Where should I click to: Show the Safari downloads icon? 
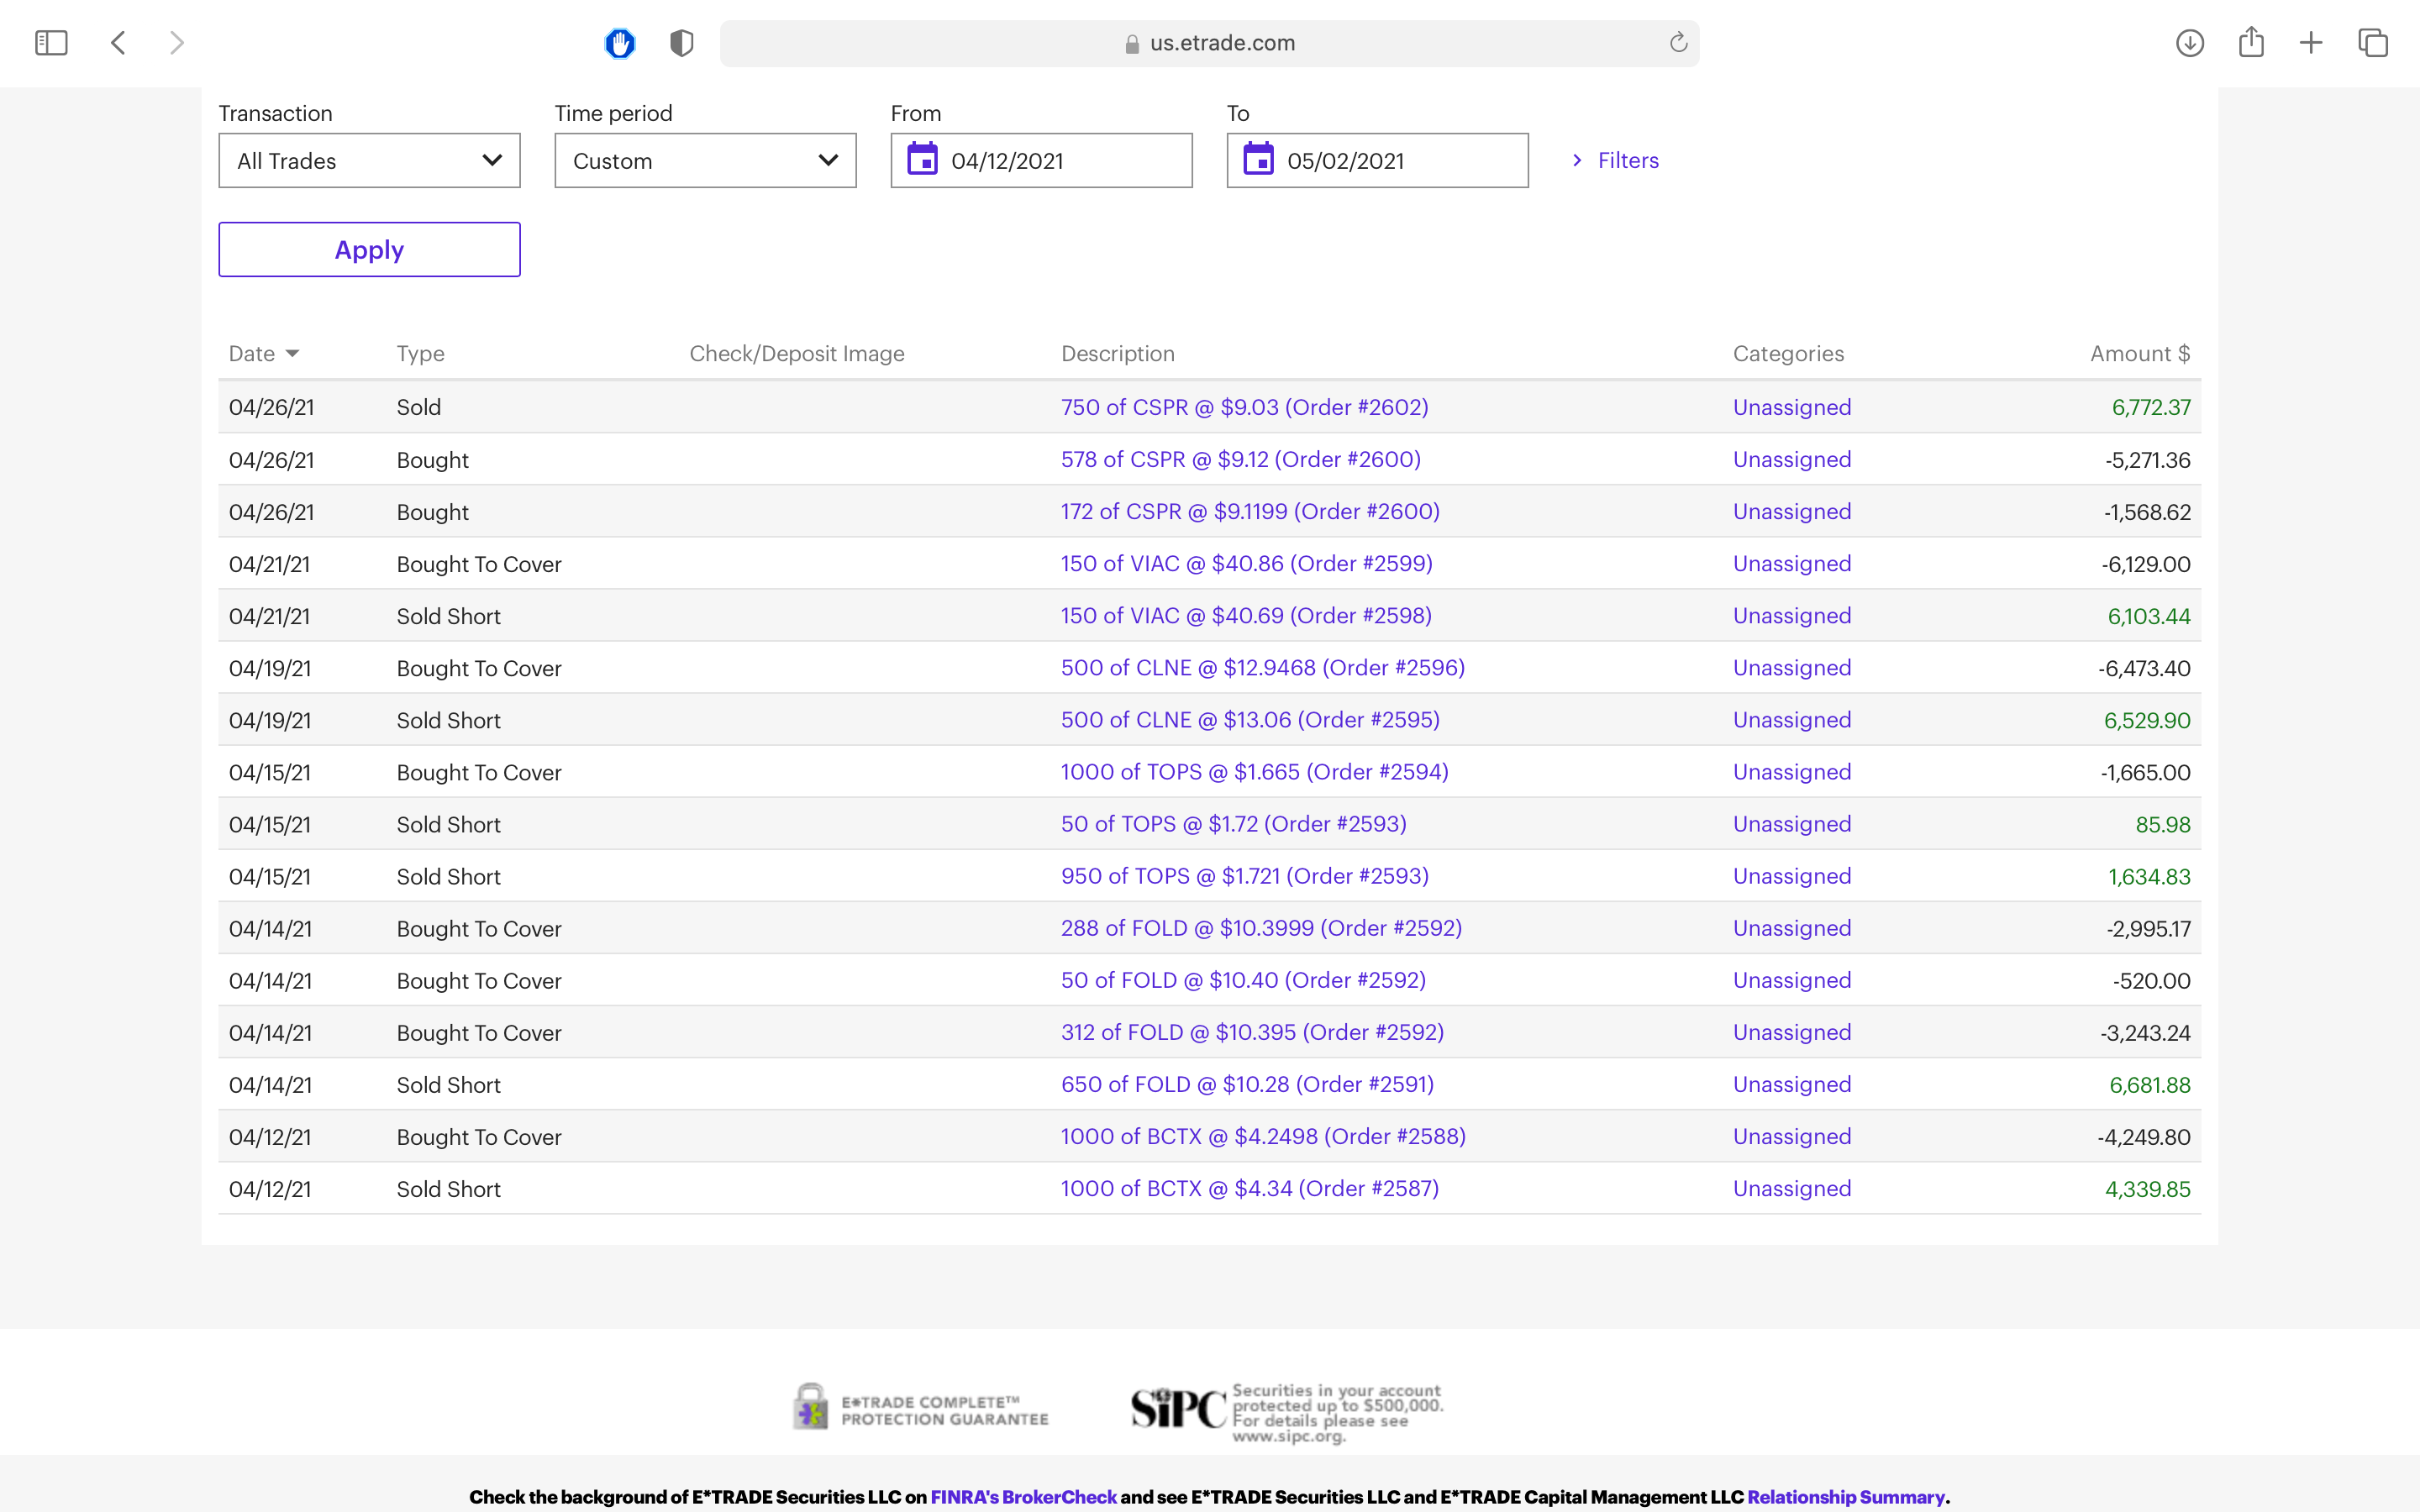(2189, 43)
